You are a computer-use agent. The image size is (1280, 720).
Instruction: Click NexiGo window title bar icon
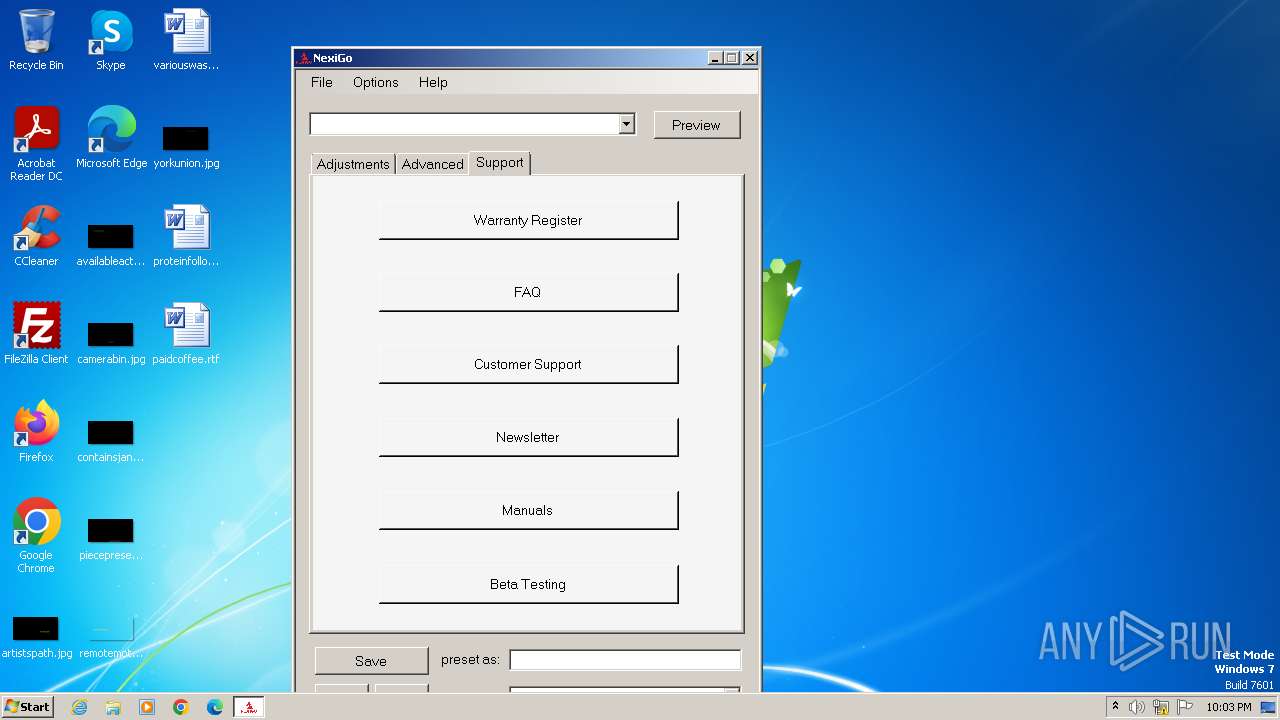point(304,58)
